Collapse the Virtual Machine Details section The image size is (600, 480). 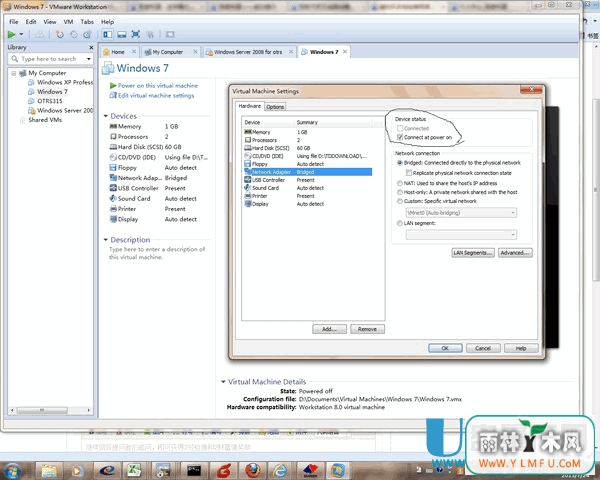point(223,382)
